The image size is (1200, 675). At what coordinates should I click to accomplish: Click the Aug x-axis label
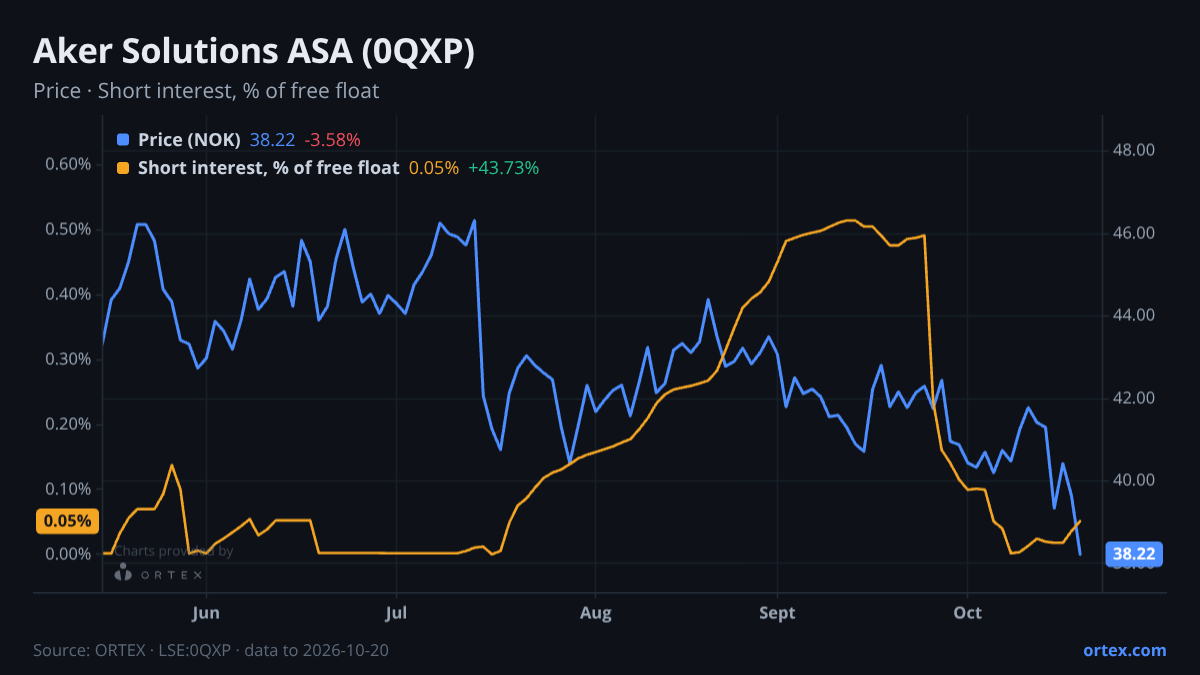pyautogui.click(x=595, y=612)
